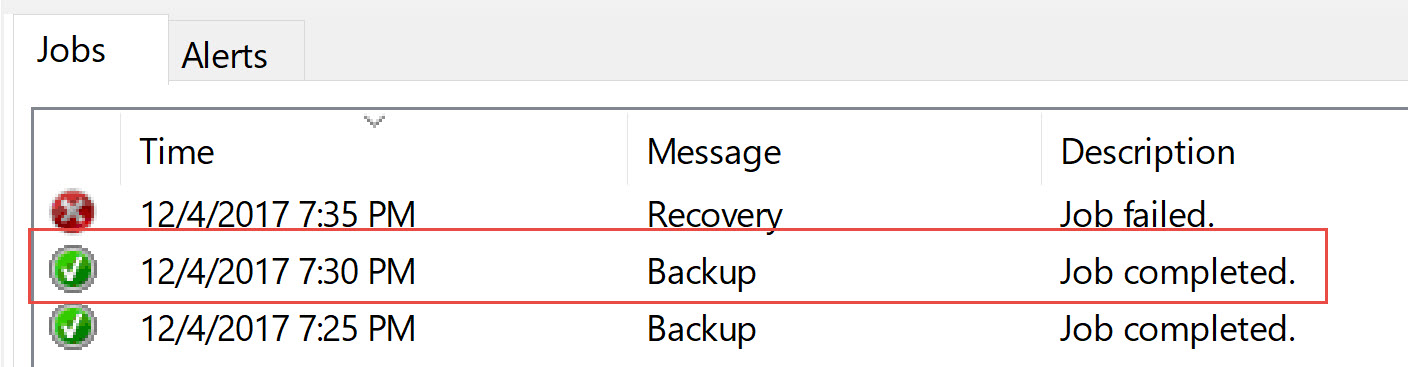Select the Jobs tab
The image size is (1408, 367).
[x=71, y=50]
